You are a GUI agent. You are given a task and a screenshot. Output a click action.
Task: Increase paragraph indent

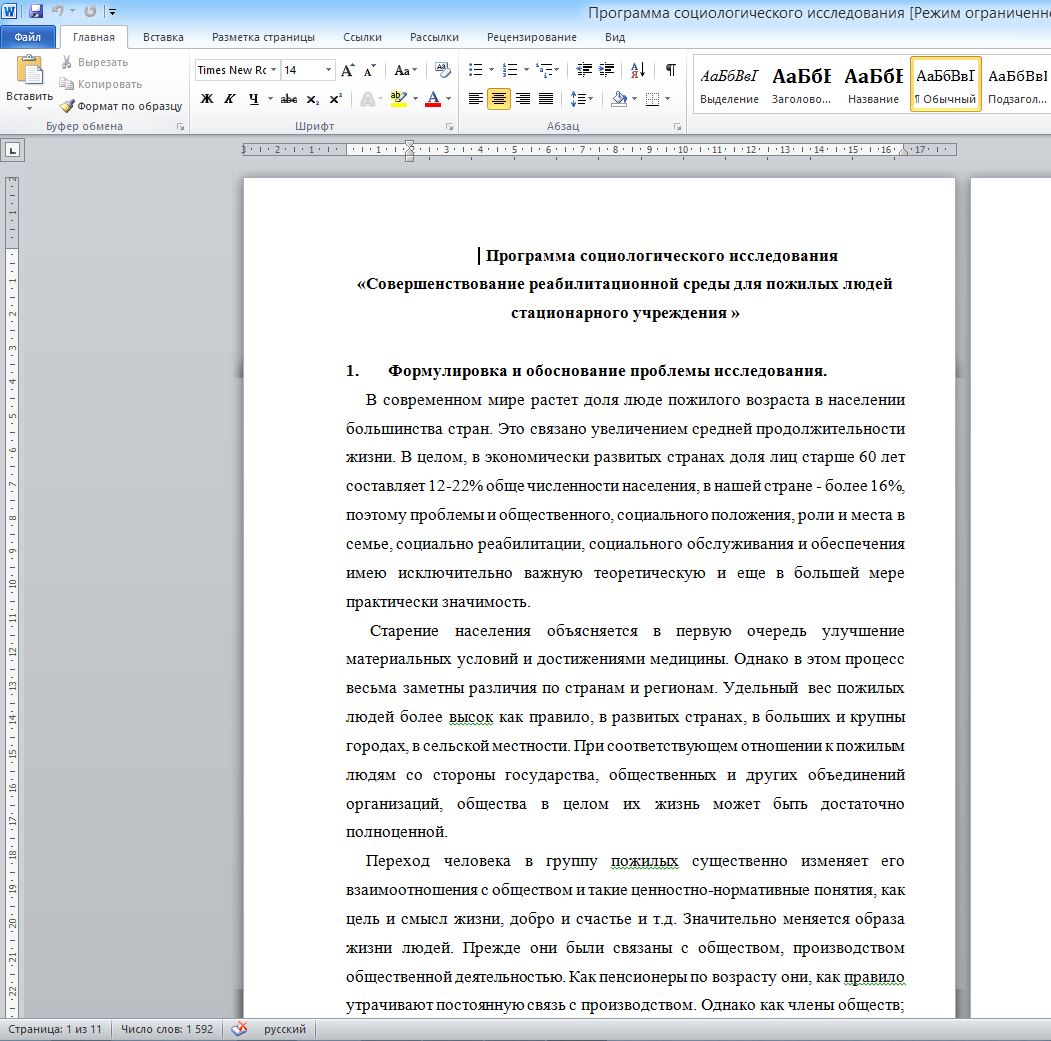(607, 70)
